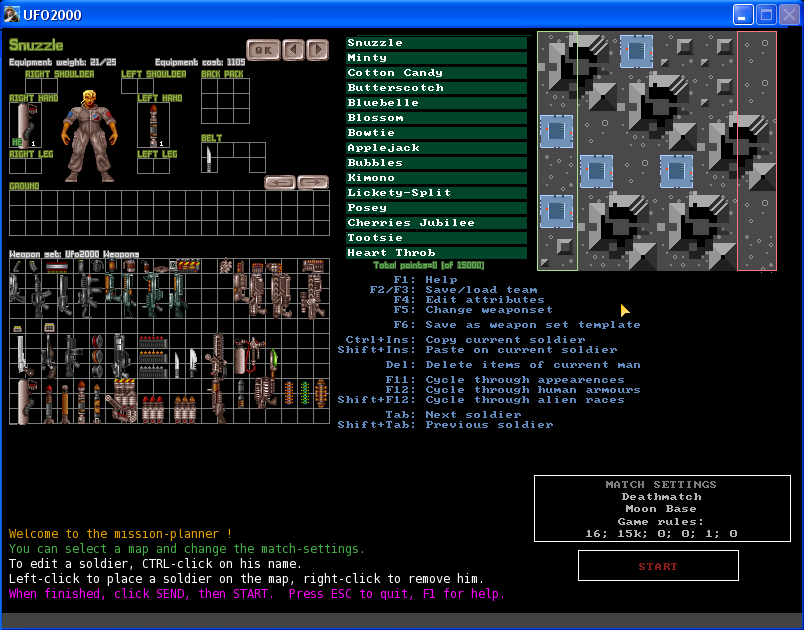Select soldier Snuzzle in the roster list

(x=436, y=43)
